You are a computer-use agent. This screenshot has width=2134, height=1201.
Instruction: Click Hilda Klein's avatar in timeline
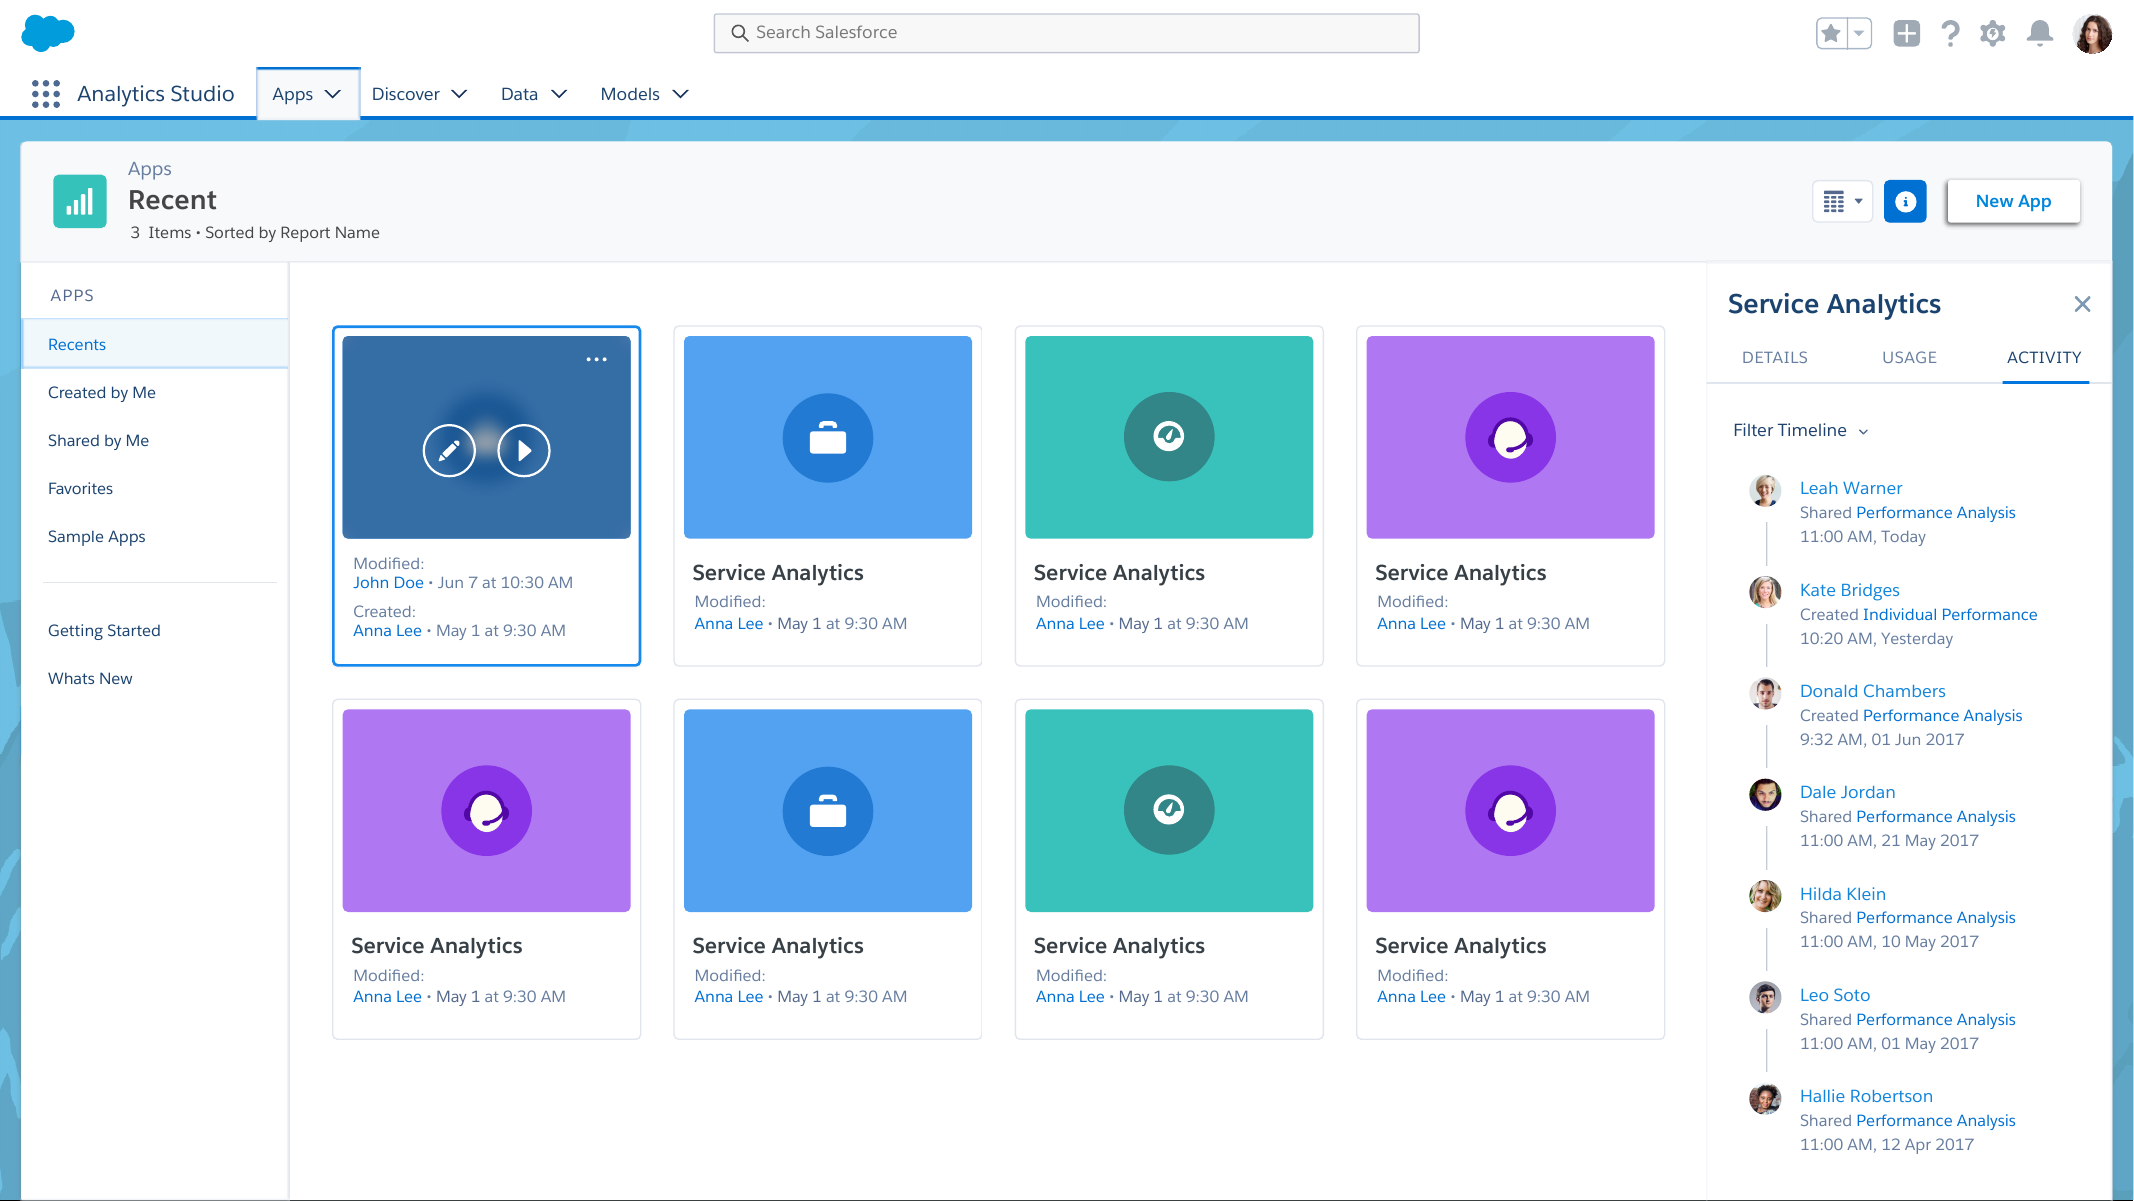(1765, 896)
